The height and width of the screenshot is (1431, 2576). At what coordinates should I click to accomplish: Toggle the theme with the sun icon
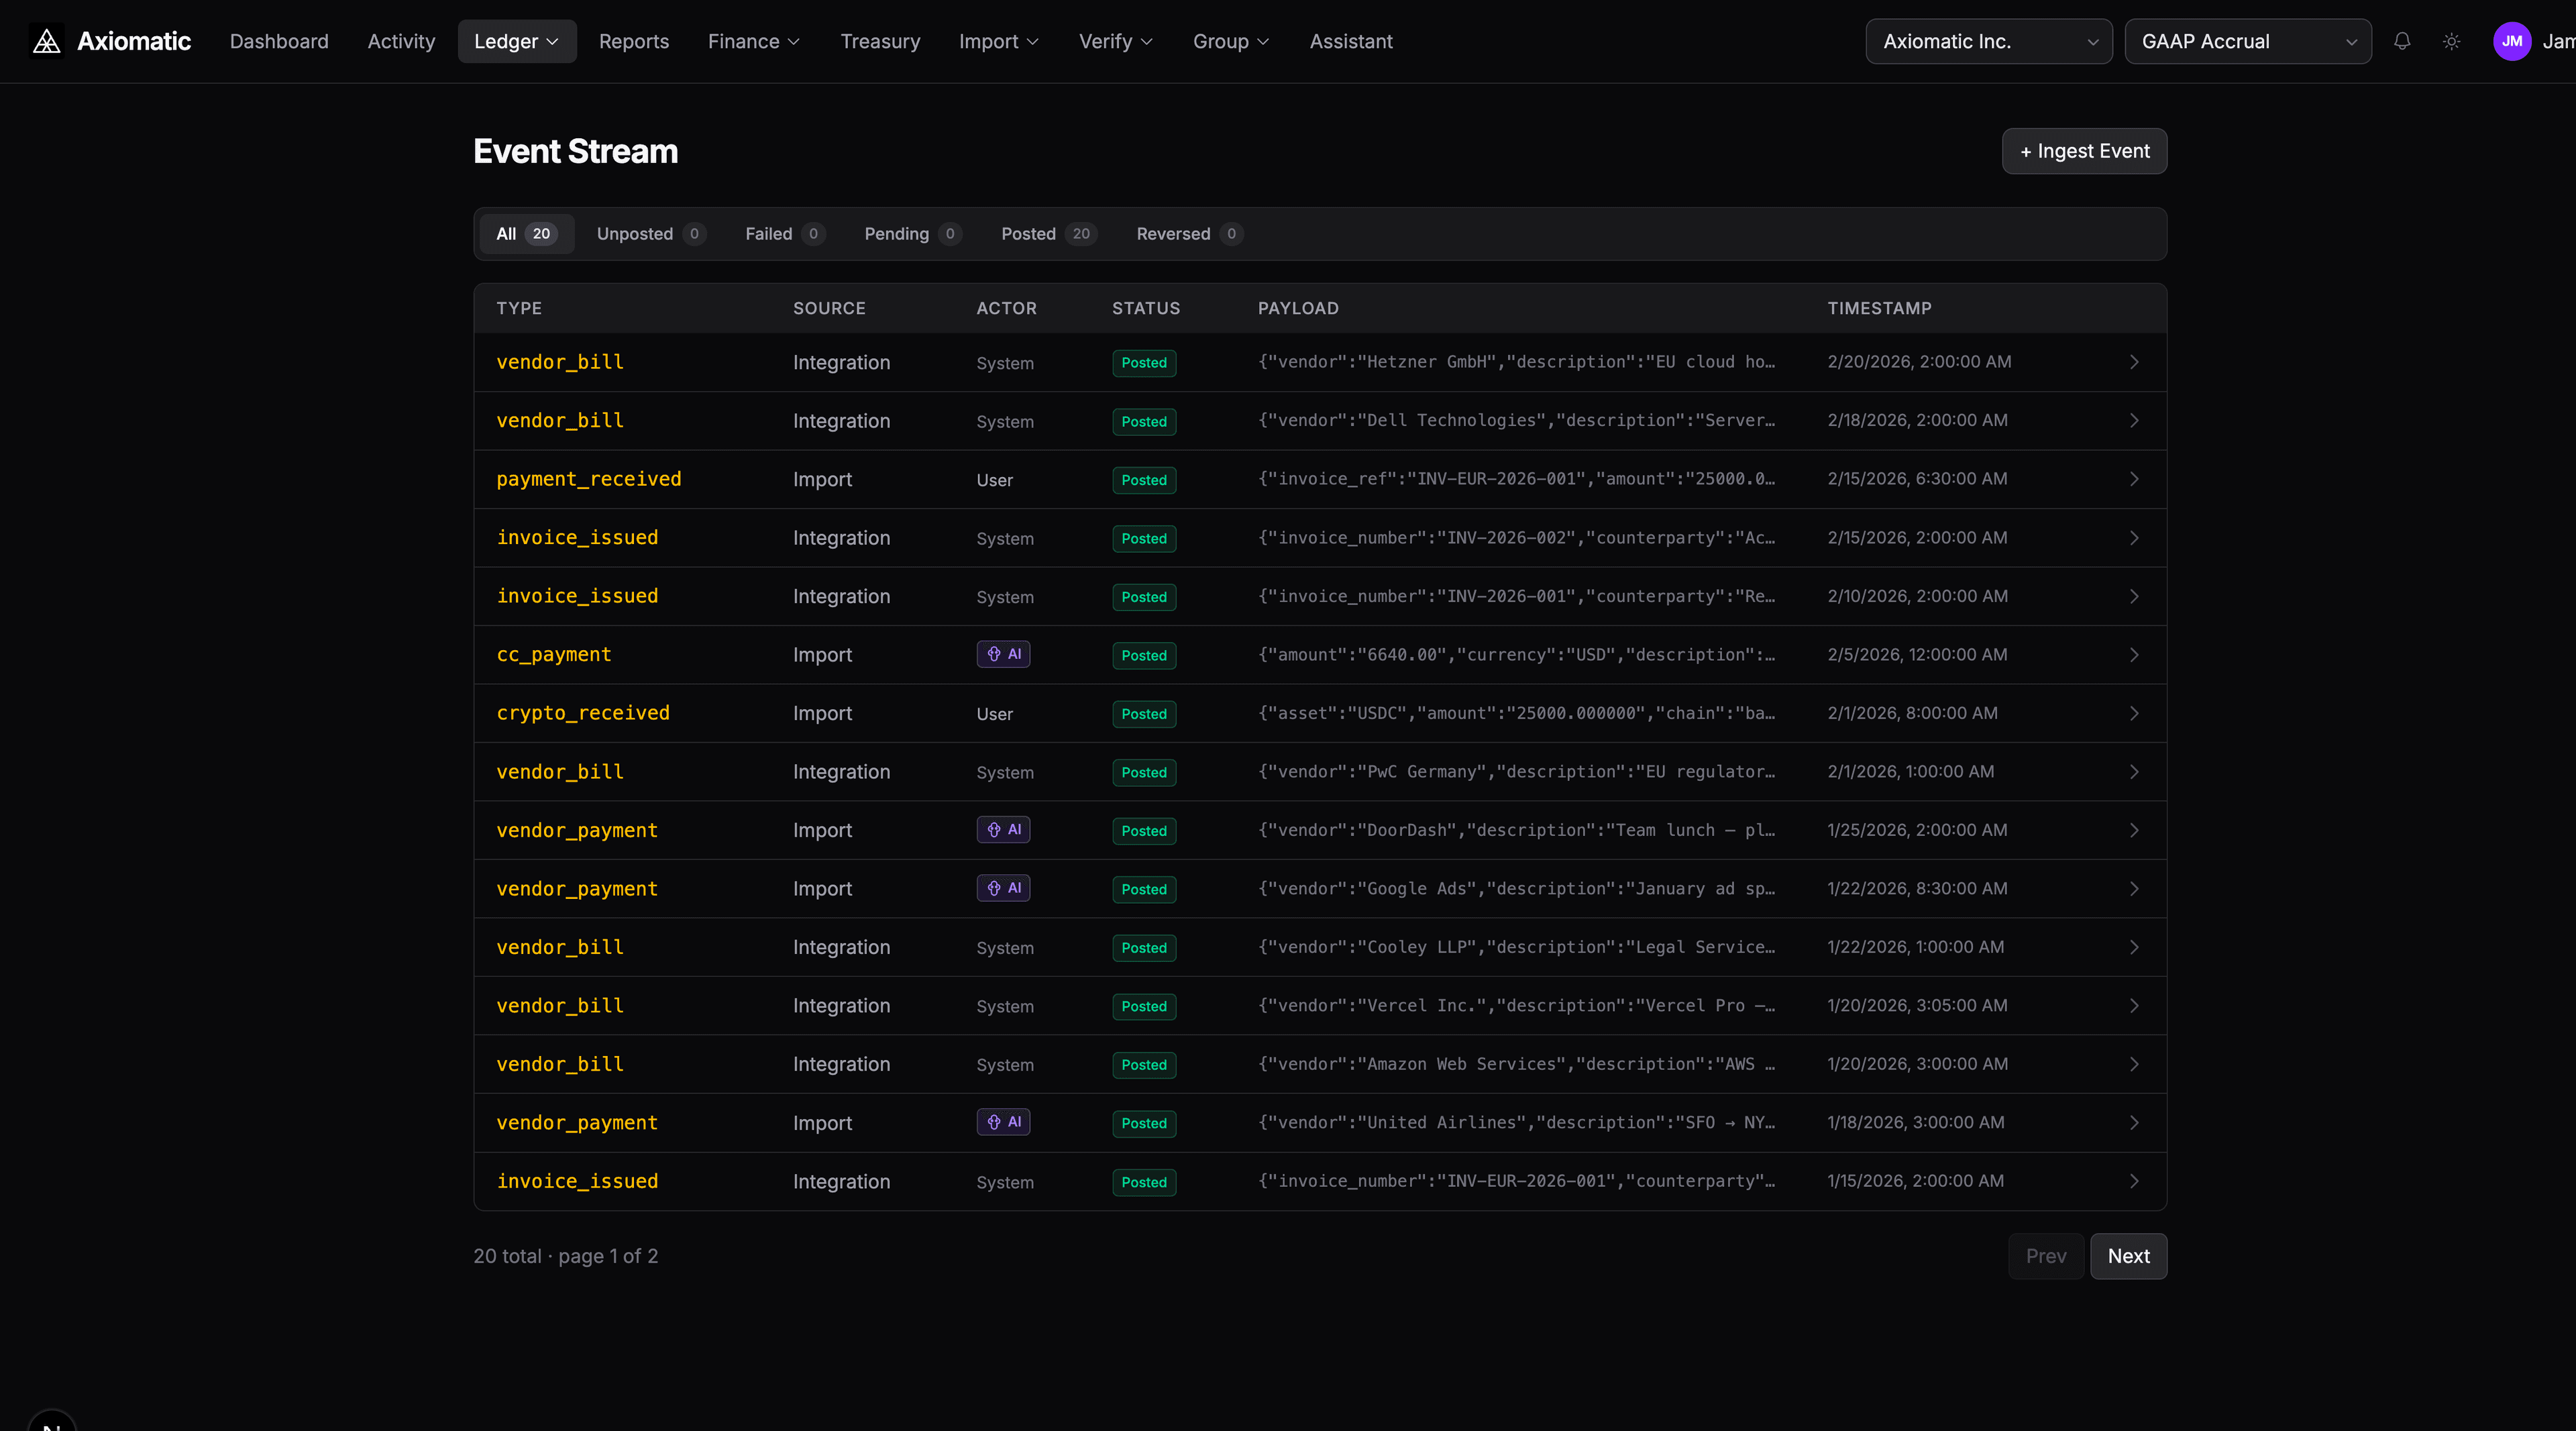2451,42
